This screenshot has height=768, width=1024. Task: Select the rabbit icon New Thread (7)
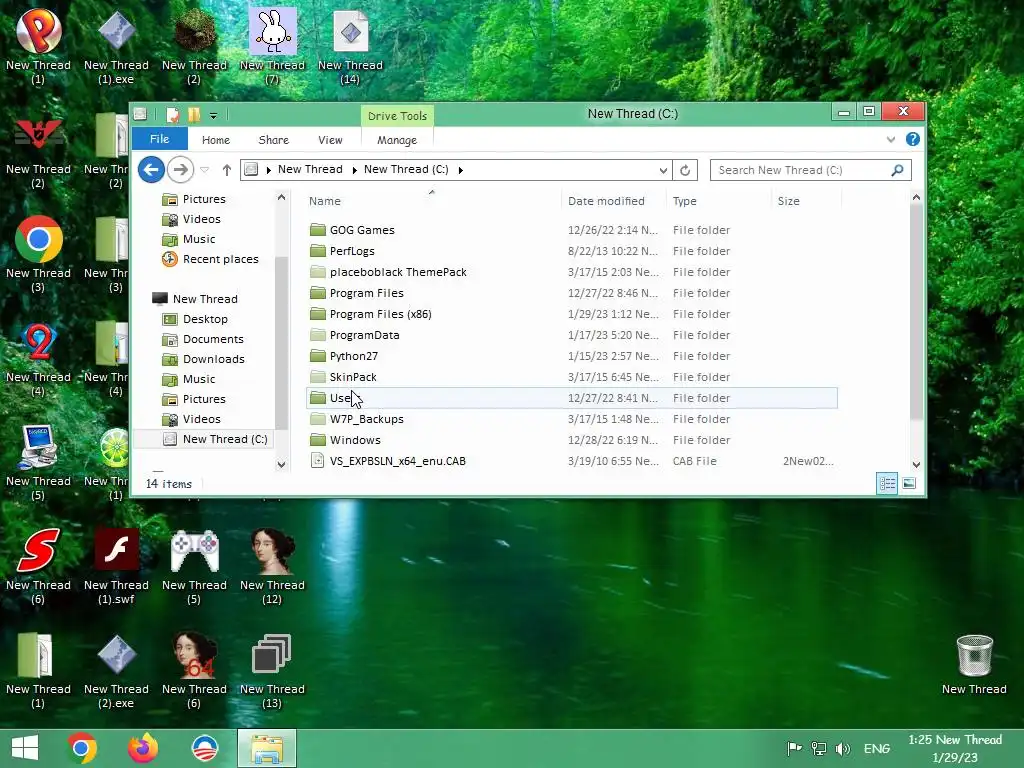pyautogui.click(x=272, y=46)
